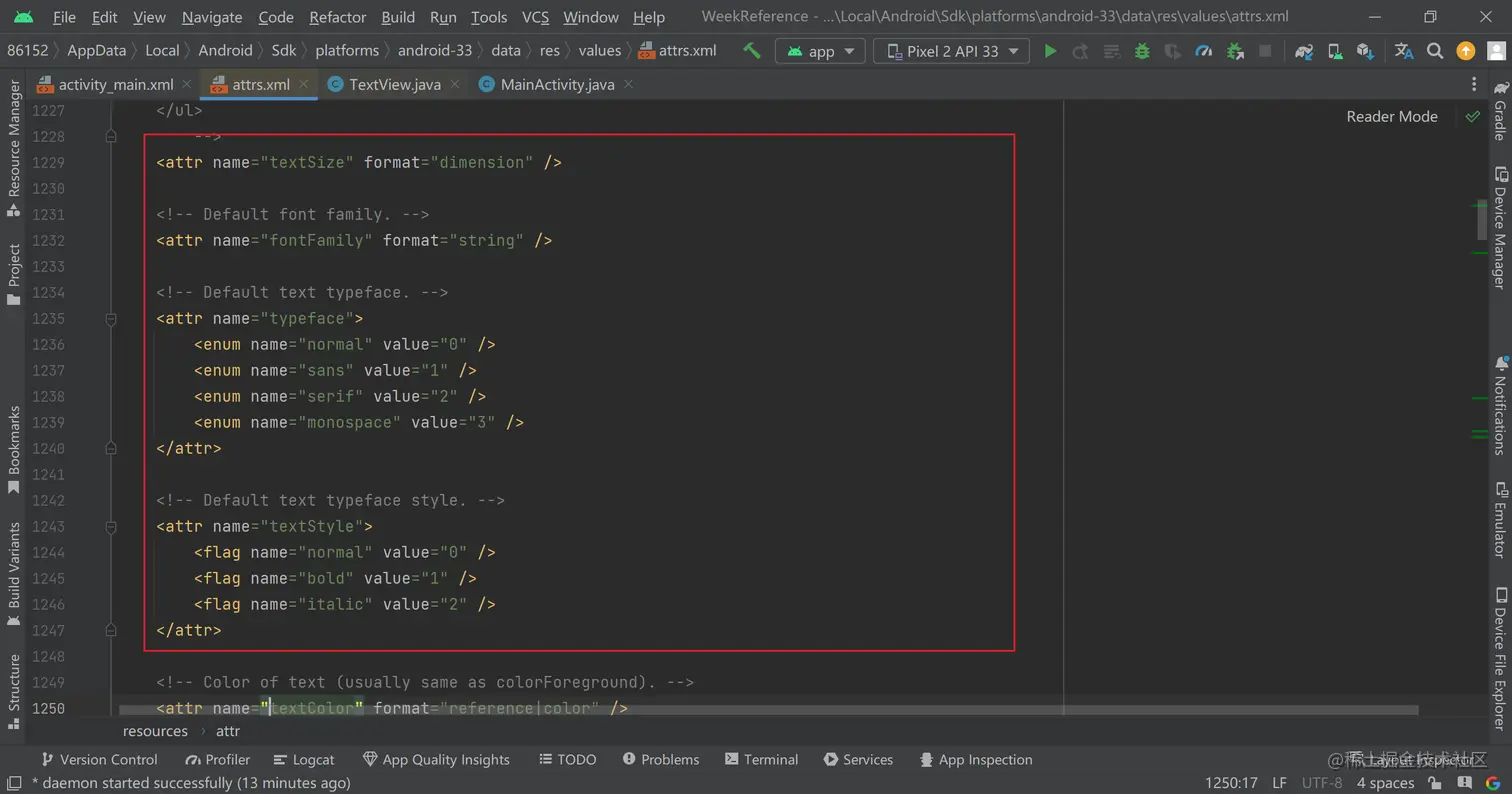This screenshot has width=1512, height=794.
Task: Click the fold marker at line 1228
Action: 111,136
